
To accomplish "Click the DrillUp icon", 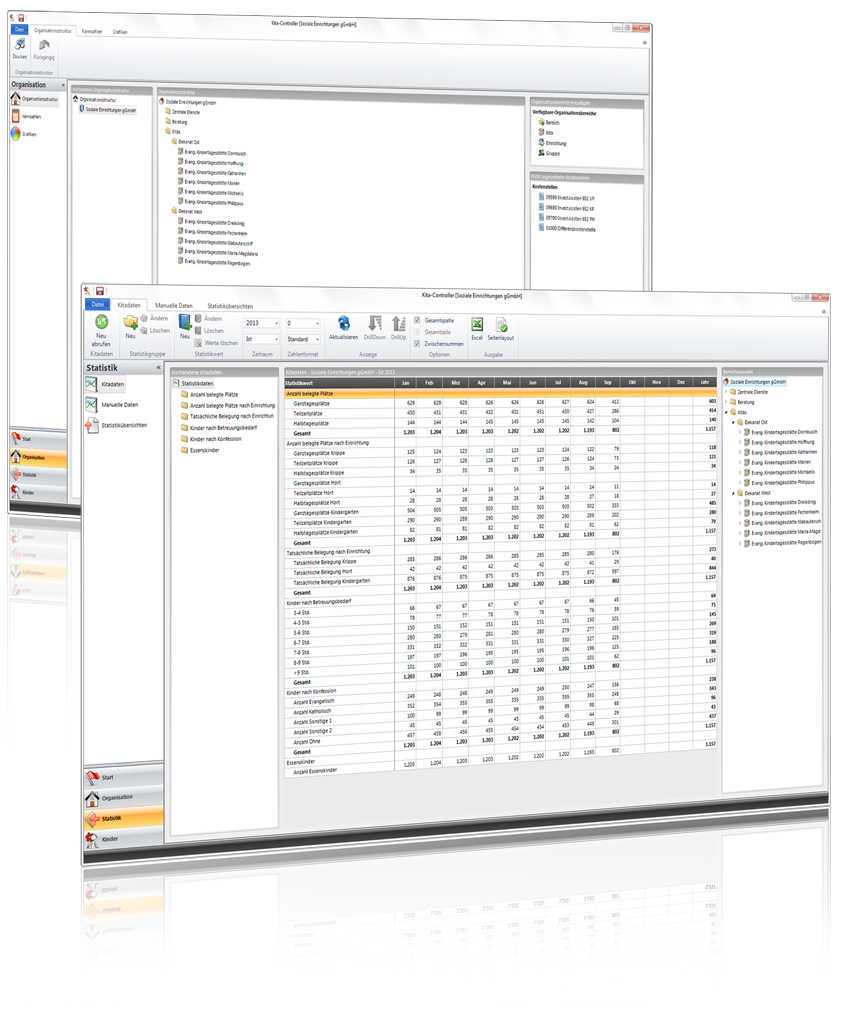I will point(398,323).
